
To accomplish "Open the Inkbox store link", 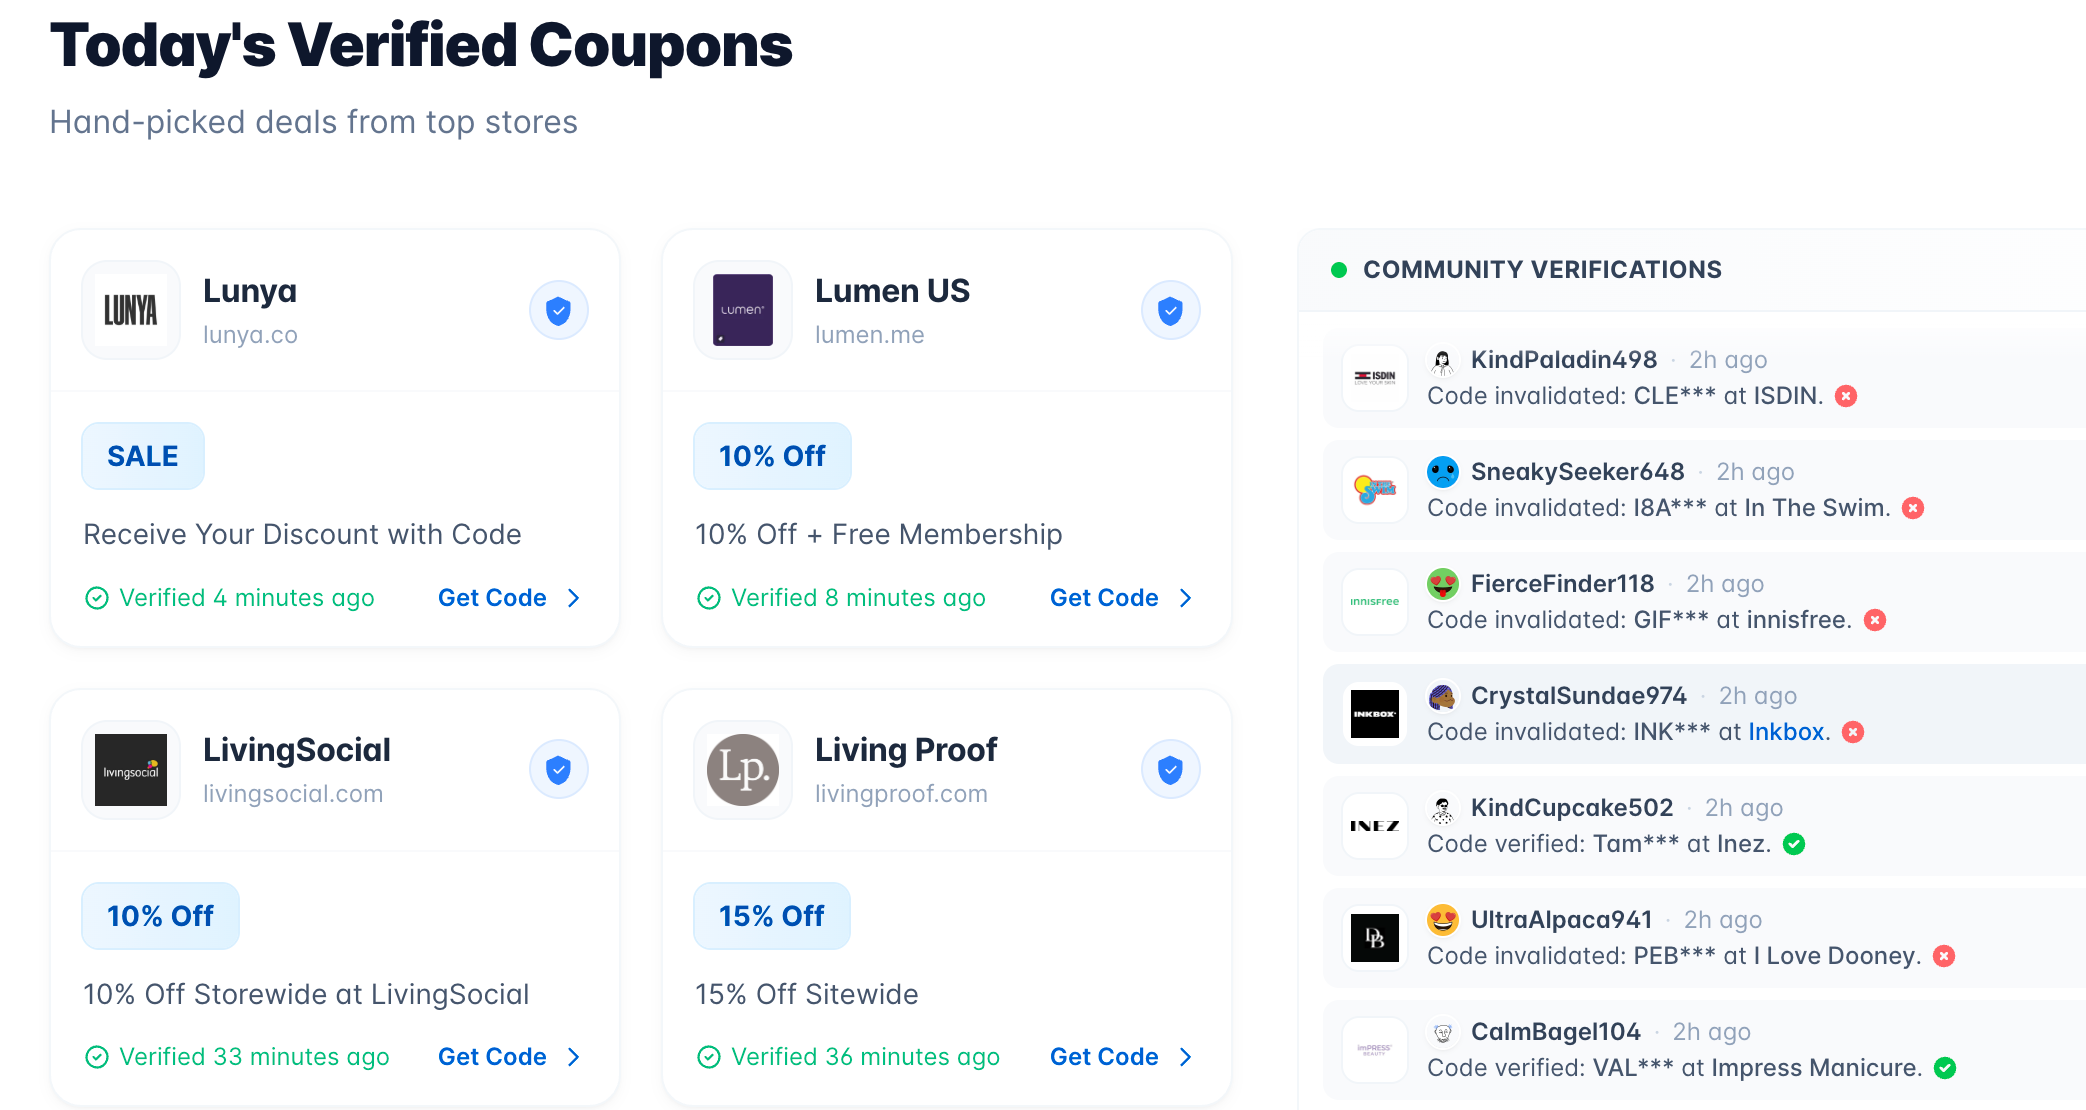I will click(x=1786, y=732).
